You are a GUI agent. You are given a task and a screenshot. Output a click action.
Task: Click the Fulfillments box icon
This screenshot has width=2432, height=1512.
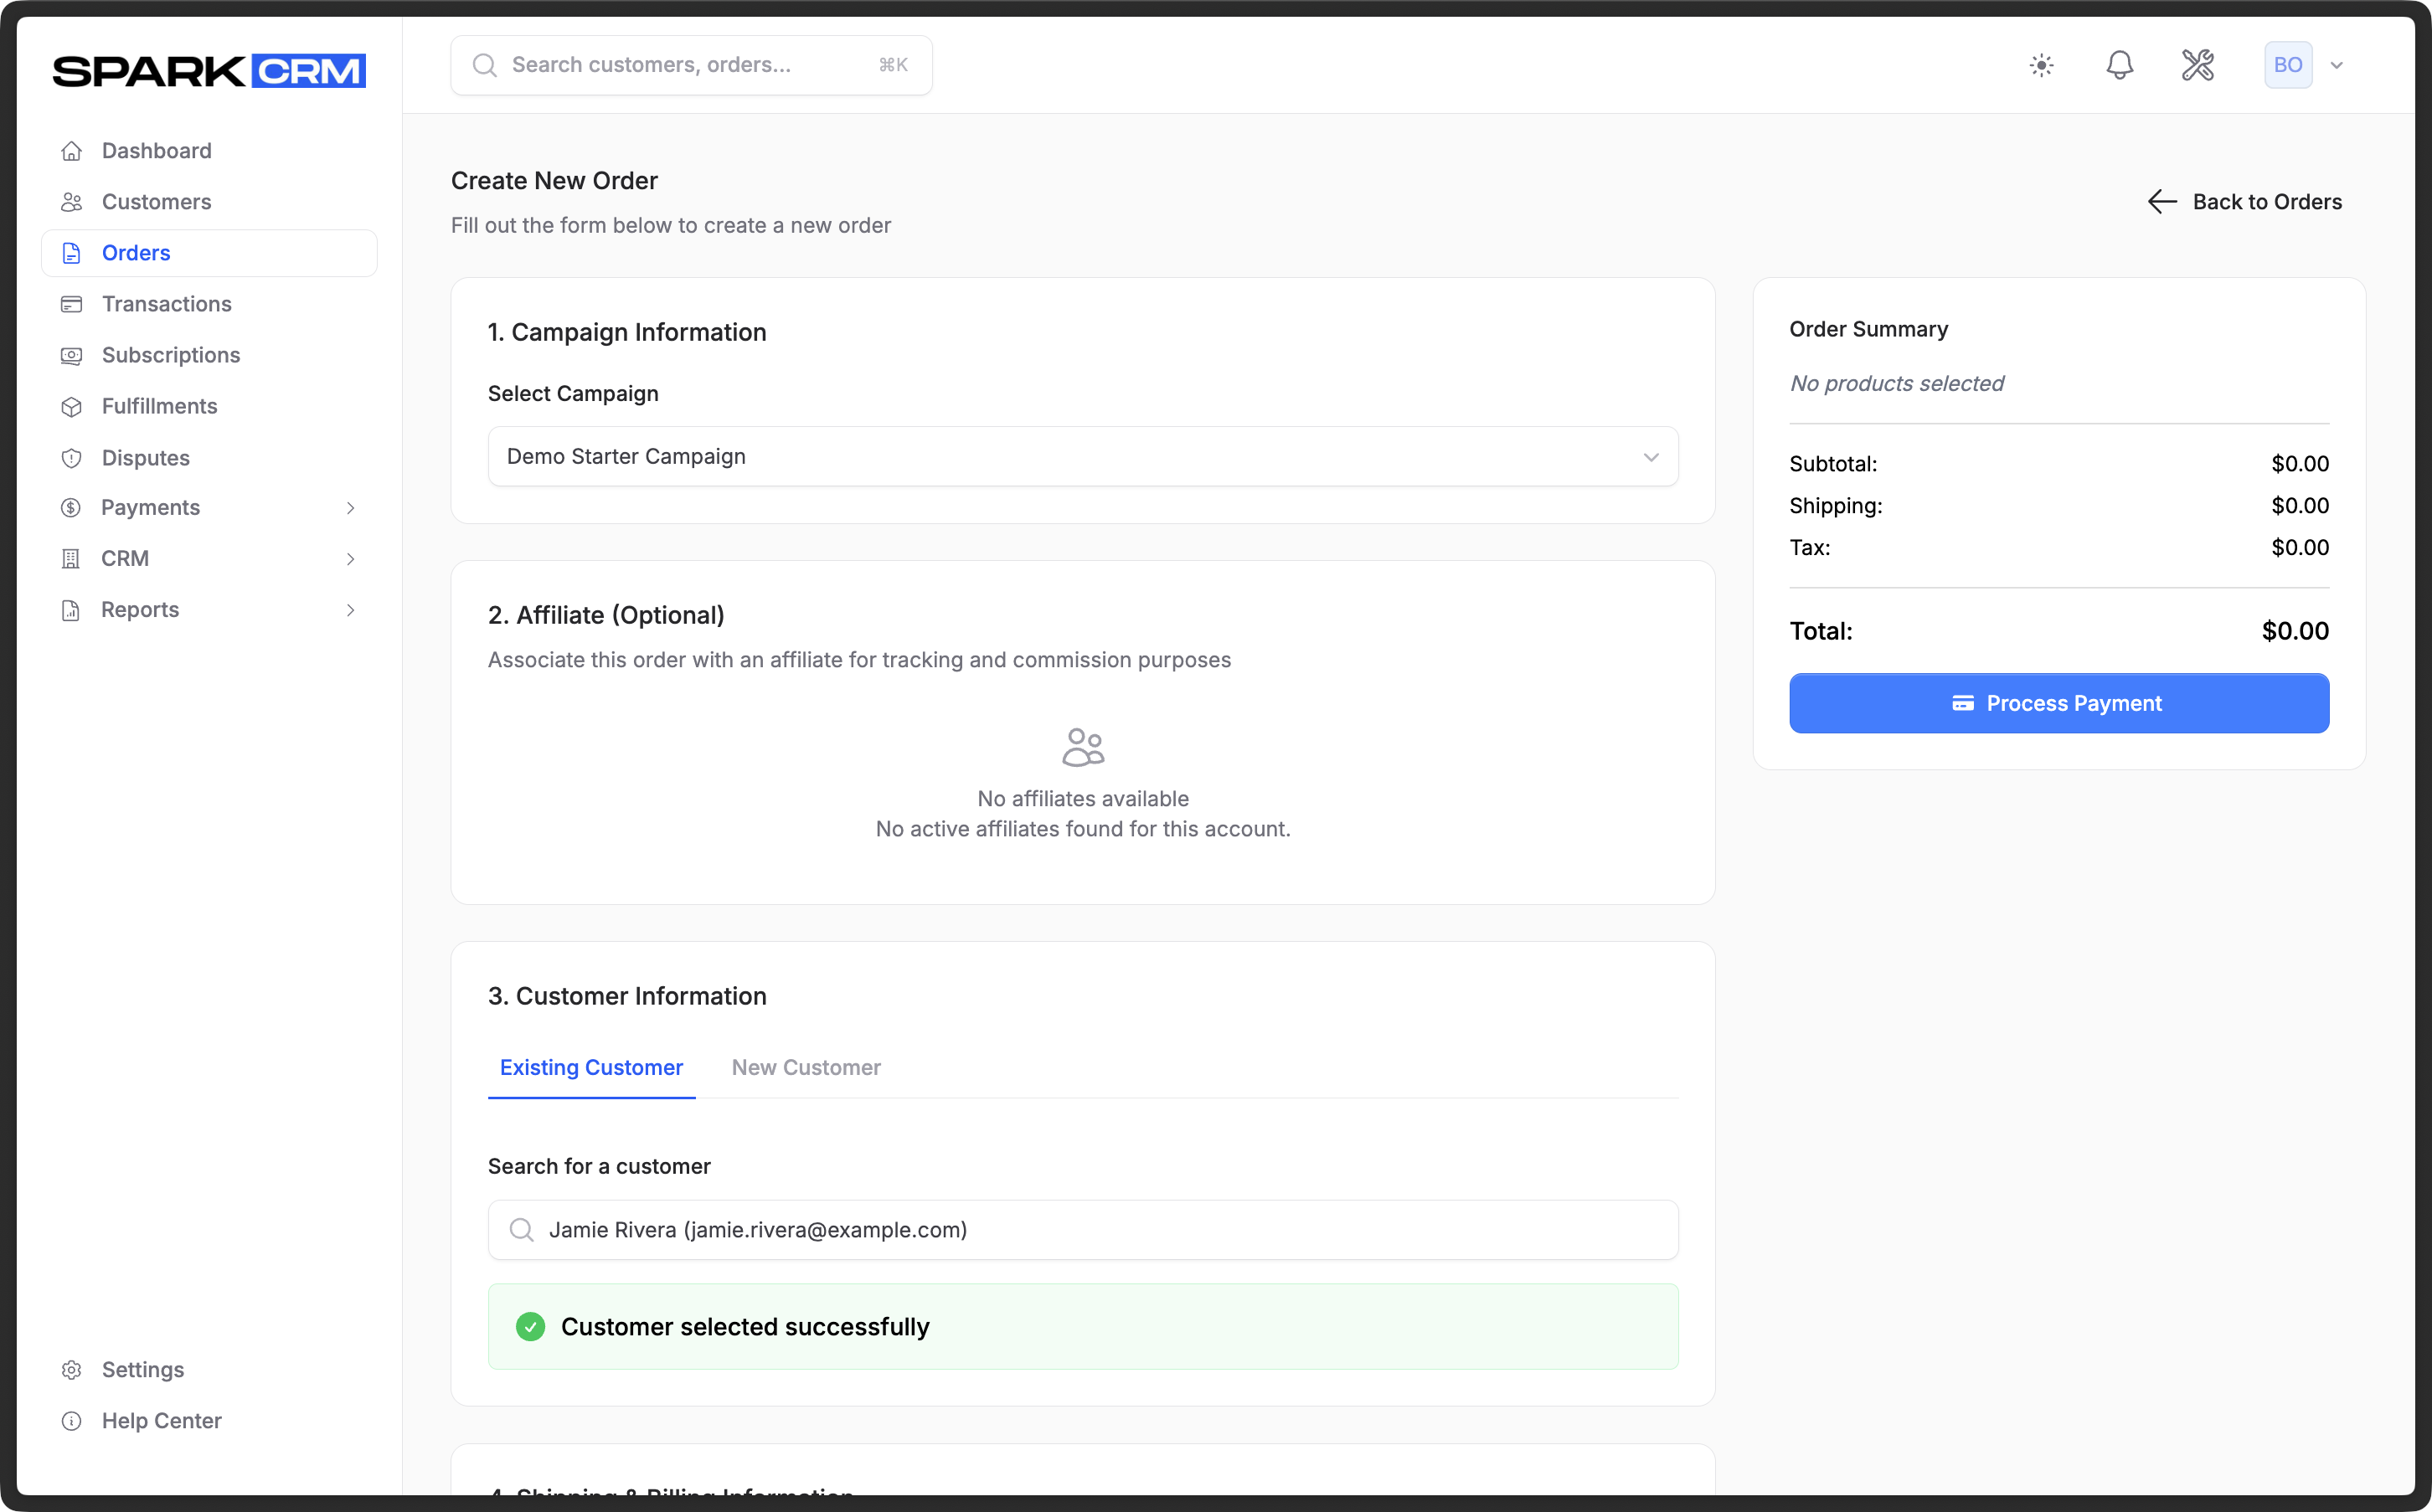[x=71, y=406]
